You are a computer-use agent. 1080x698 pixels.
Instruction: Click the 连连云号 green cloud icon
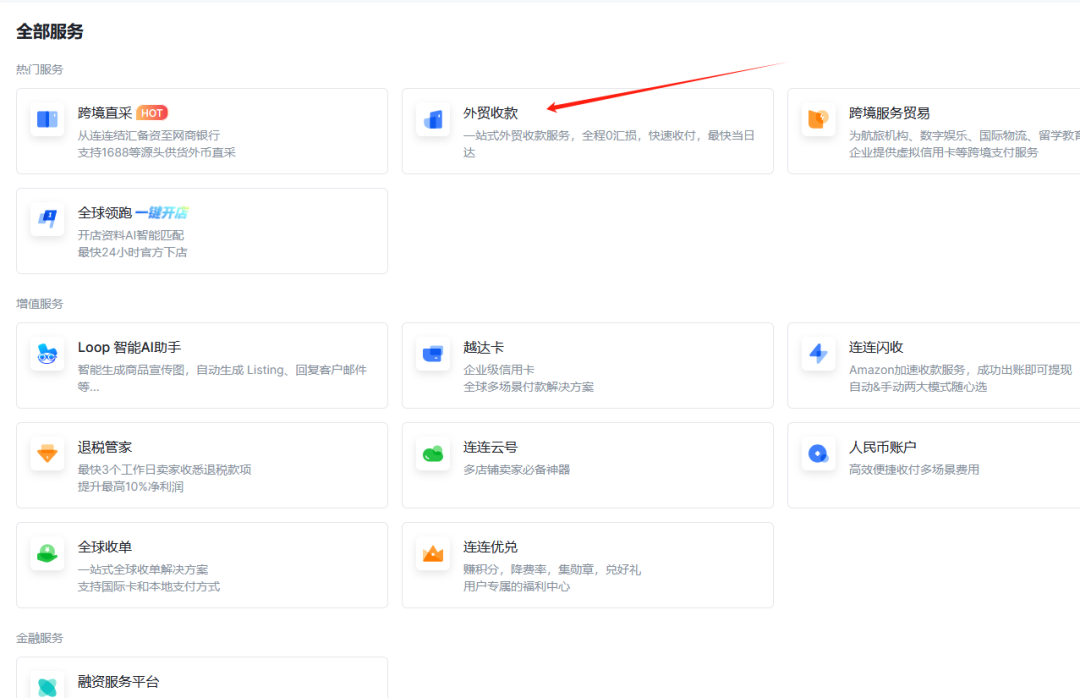click(x=433, y=454)
